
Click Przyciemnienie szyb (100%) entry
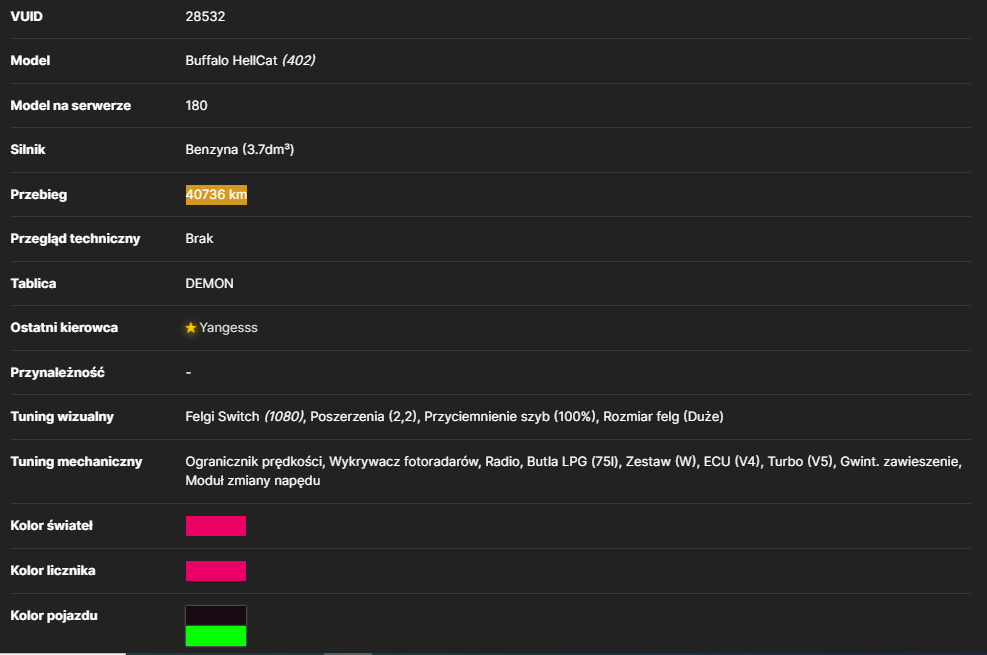click(x=510, y=417)
